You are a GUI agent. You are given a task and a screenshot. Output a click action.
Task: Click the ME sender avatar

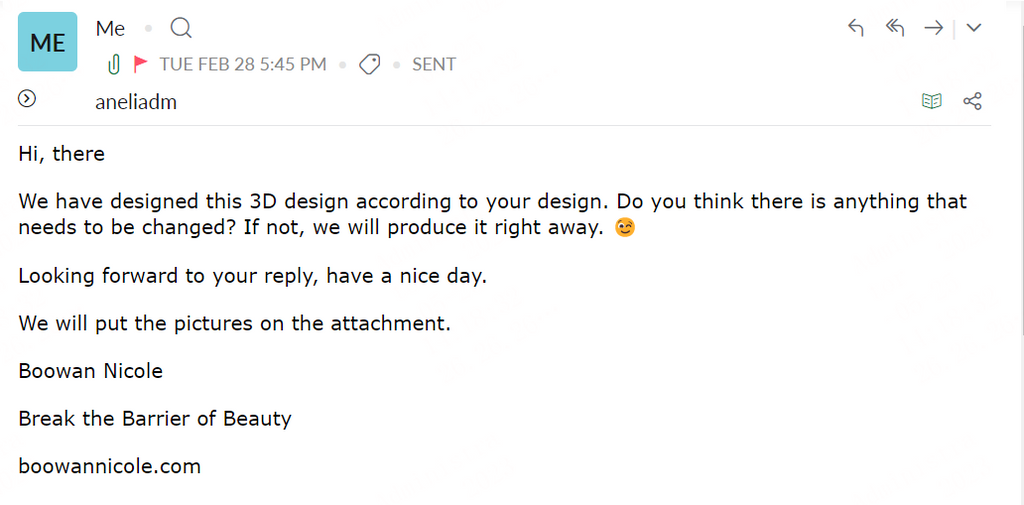click(47, 42)
